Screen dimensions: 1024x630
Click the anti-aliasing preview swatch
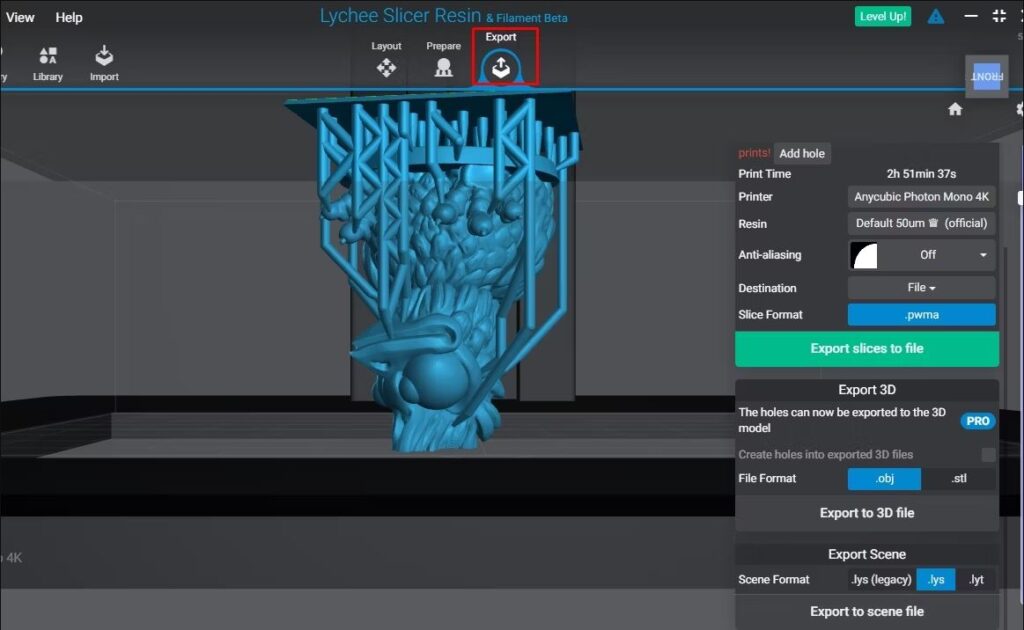[x=864, y=255]
